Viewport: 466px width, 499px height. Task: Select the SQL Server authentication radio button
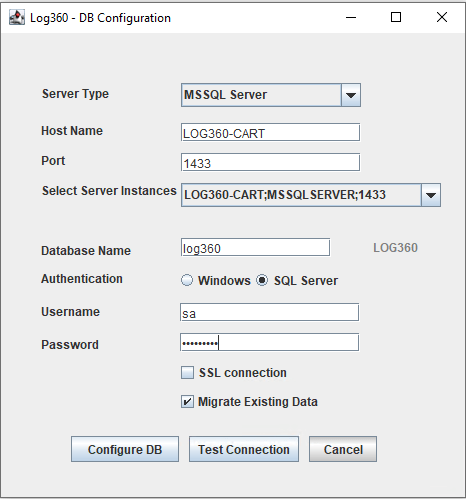click(x=262, y=280)
